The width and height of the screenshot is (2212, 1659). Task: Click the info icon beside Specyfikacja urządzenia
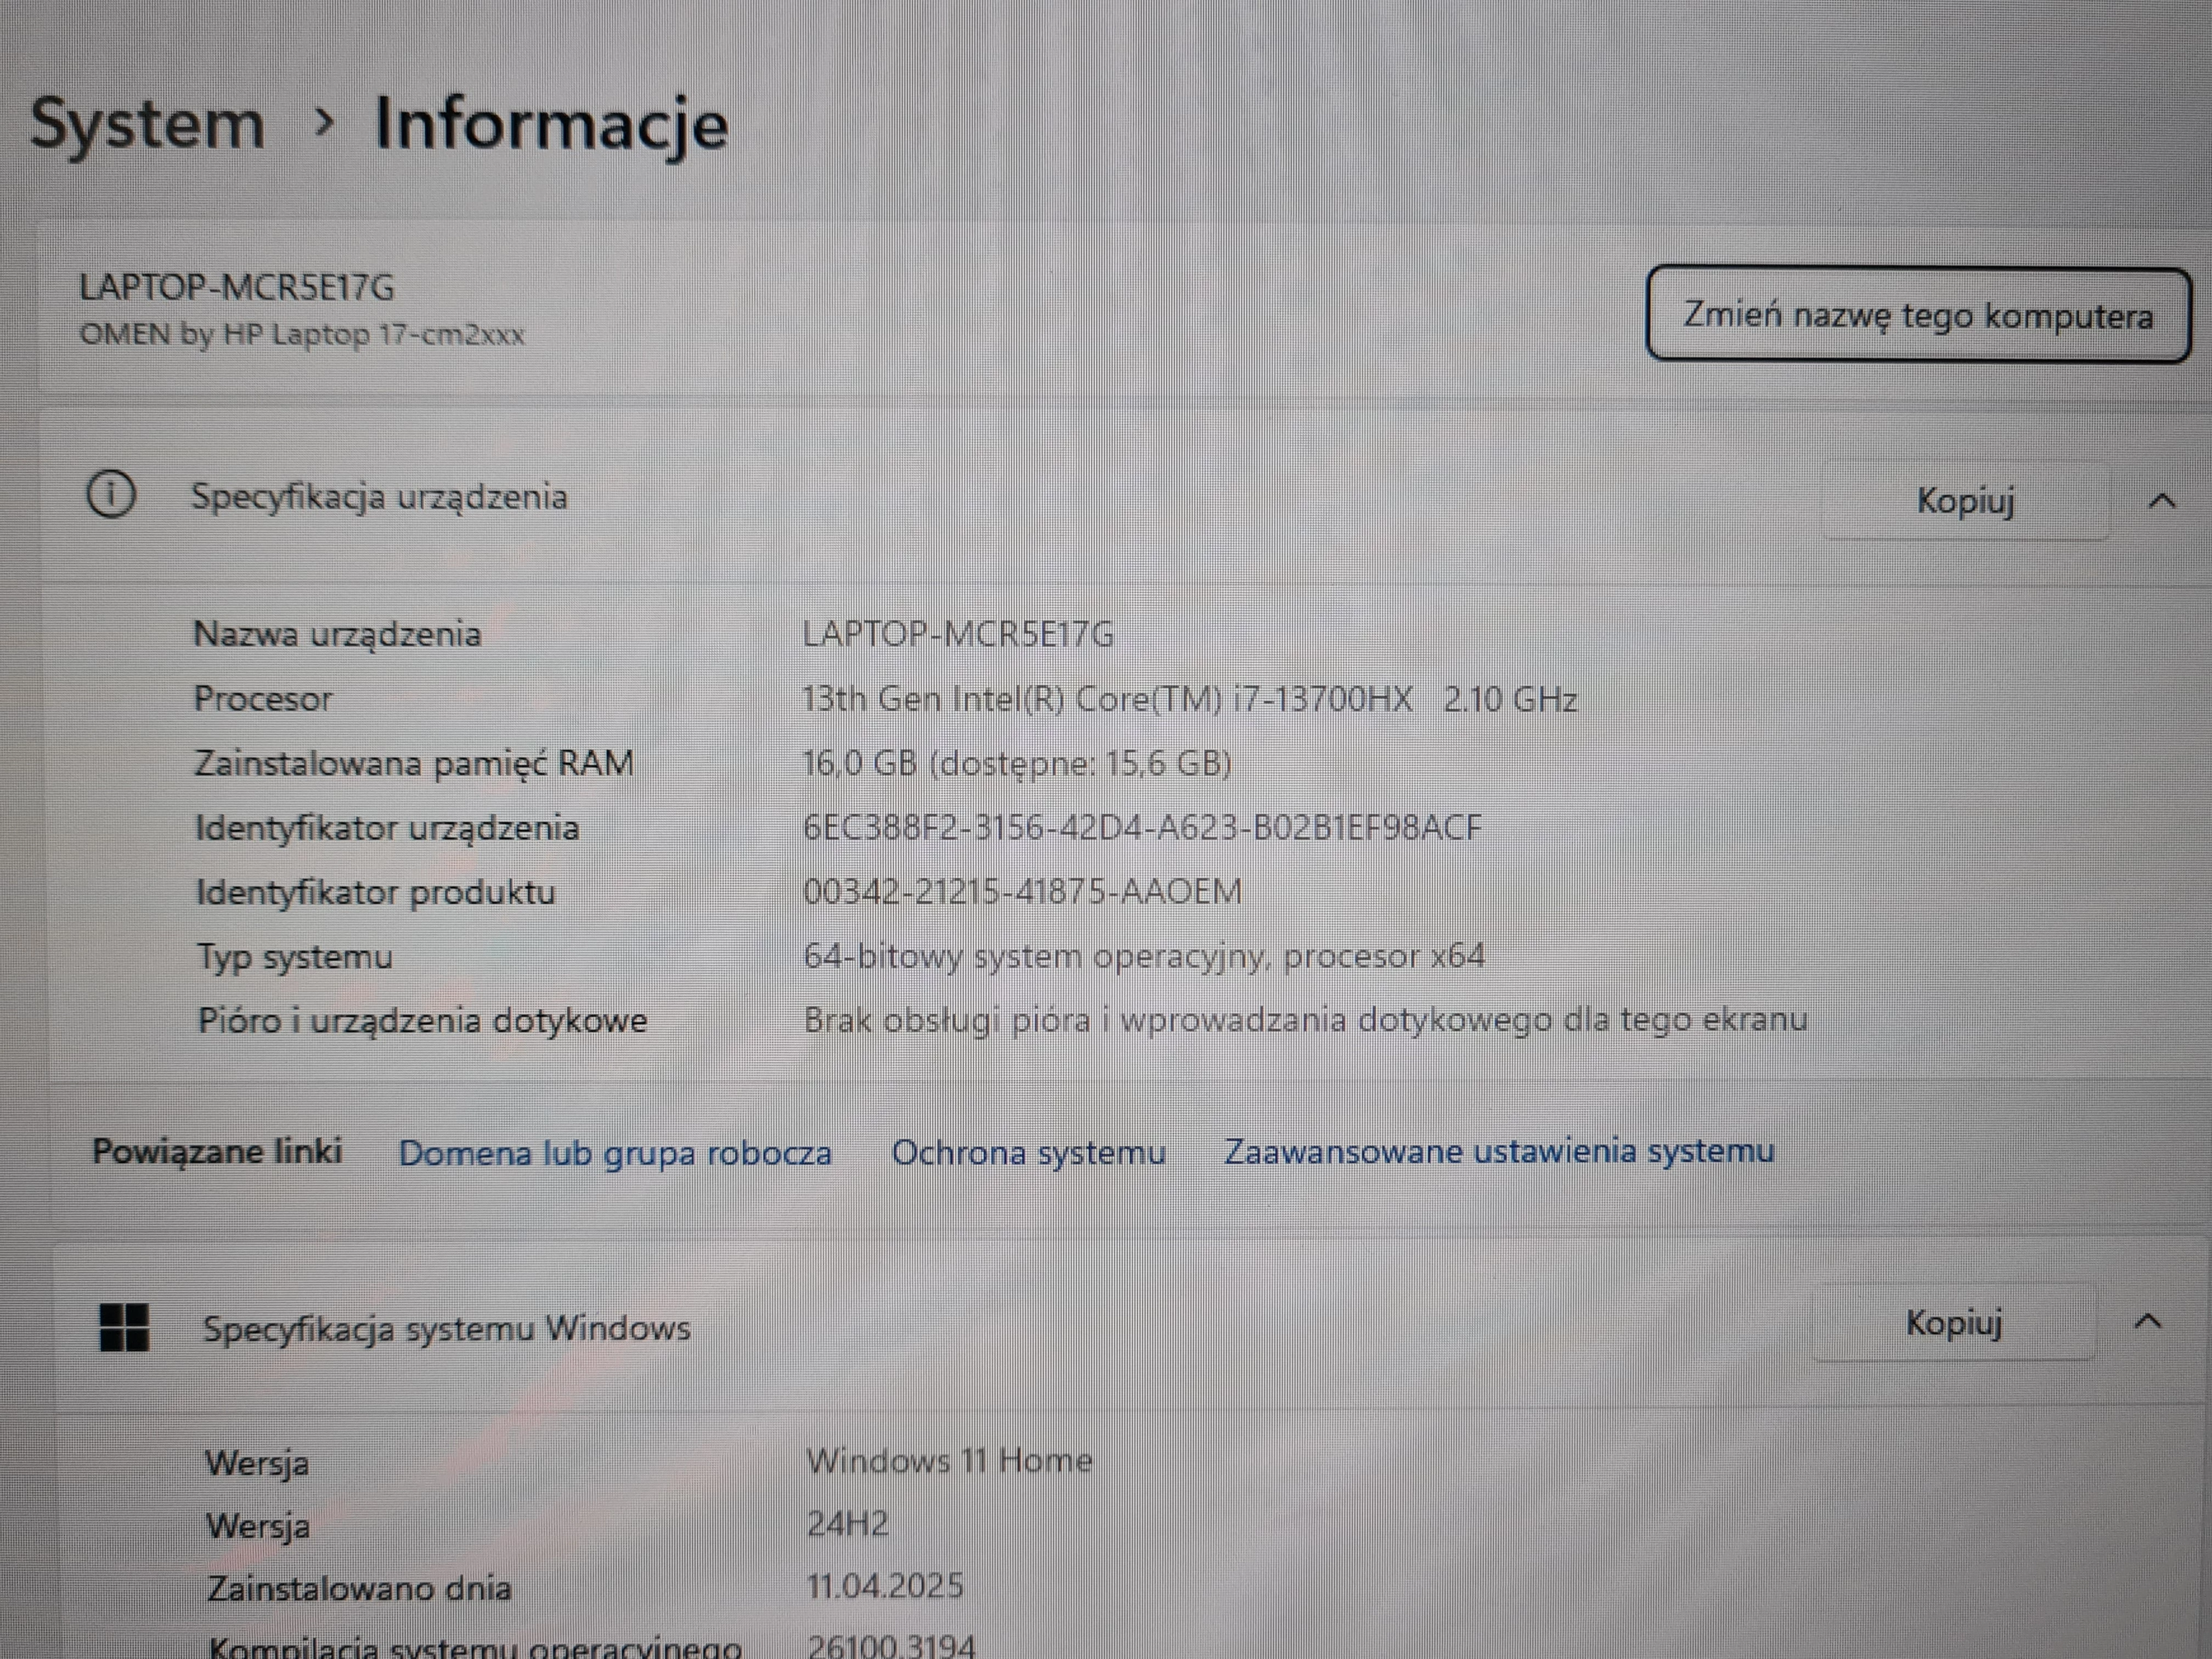click(111, 494)
